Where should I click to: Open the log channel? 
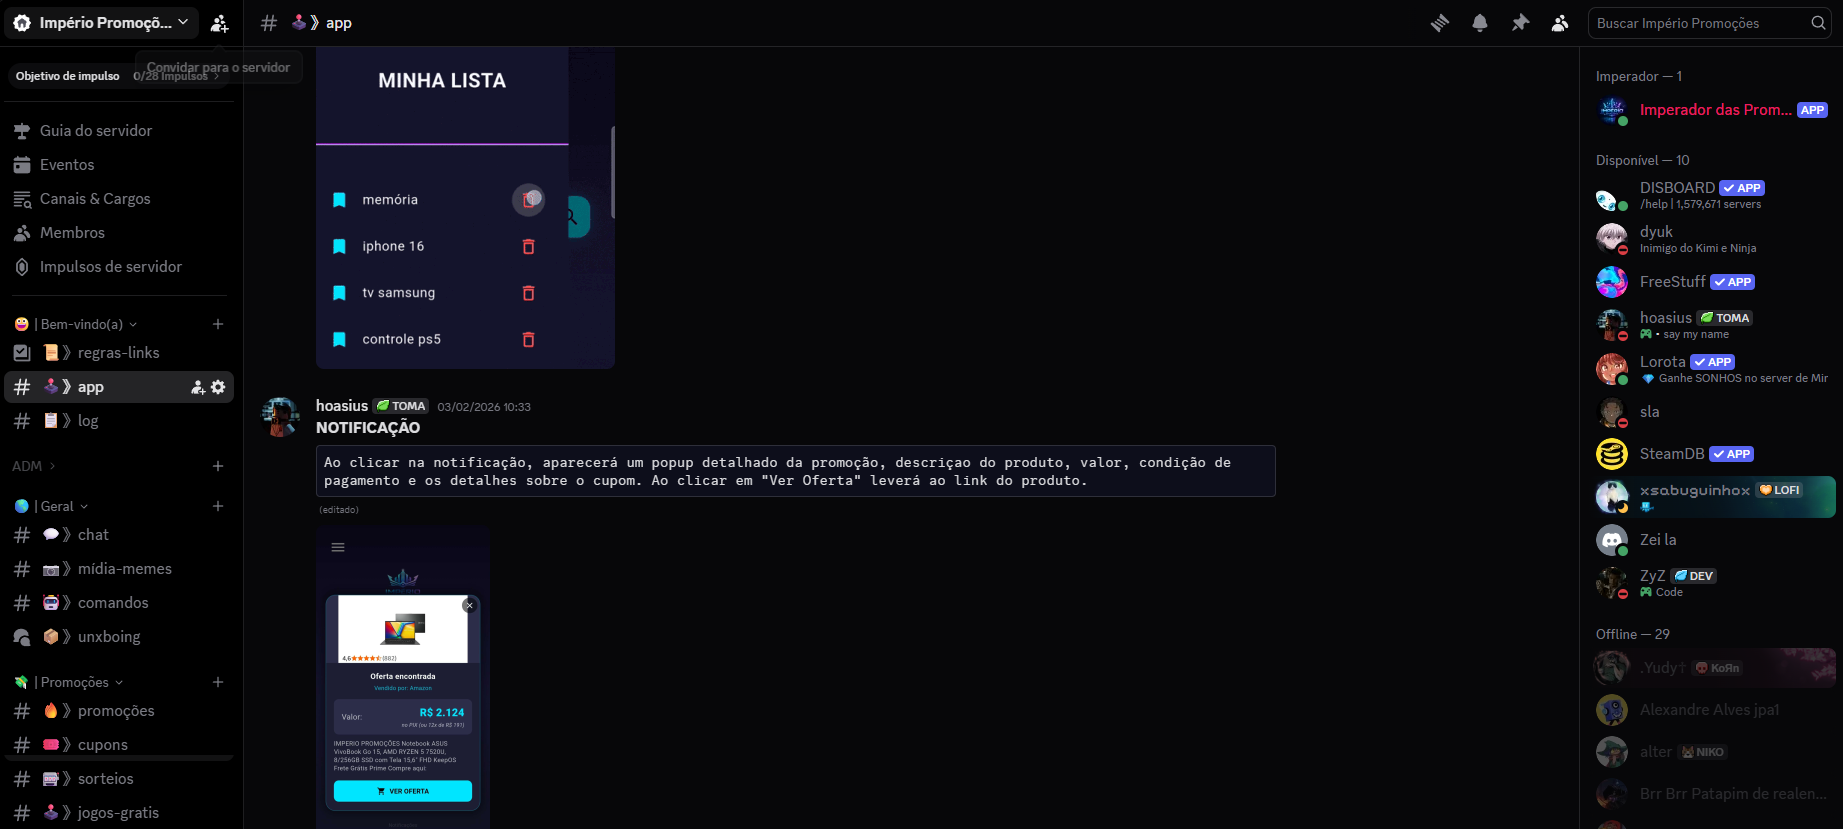click(119, 421)
